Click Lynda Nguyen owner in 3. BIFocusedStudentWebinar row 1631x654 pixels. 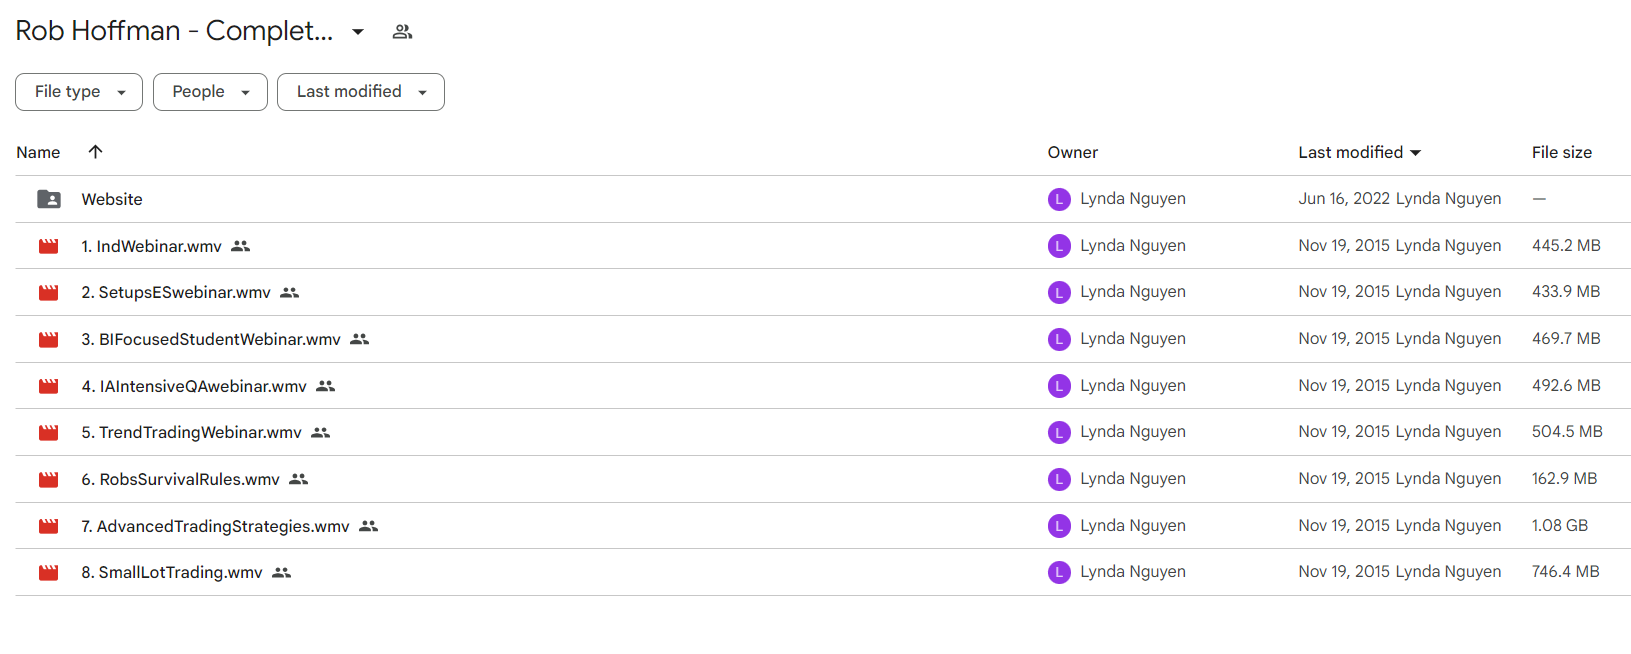[x=1133, y=339]
